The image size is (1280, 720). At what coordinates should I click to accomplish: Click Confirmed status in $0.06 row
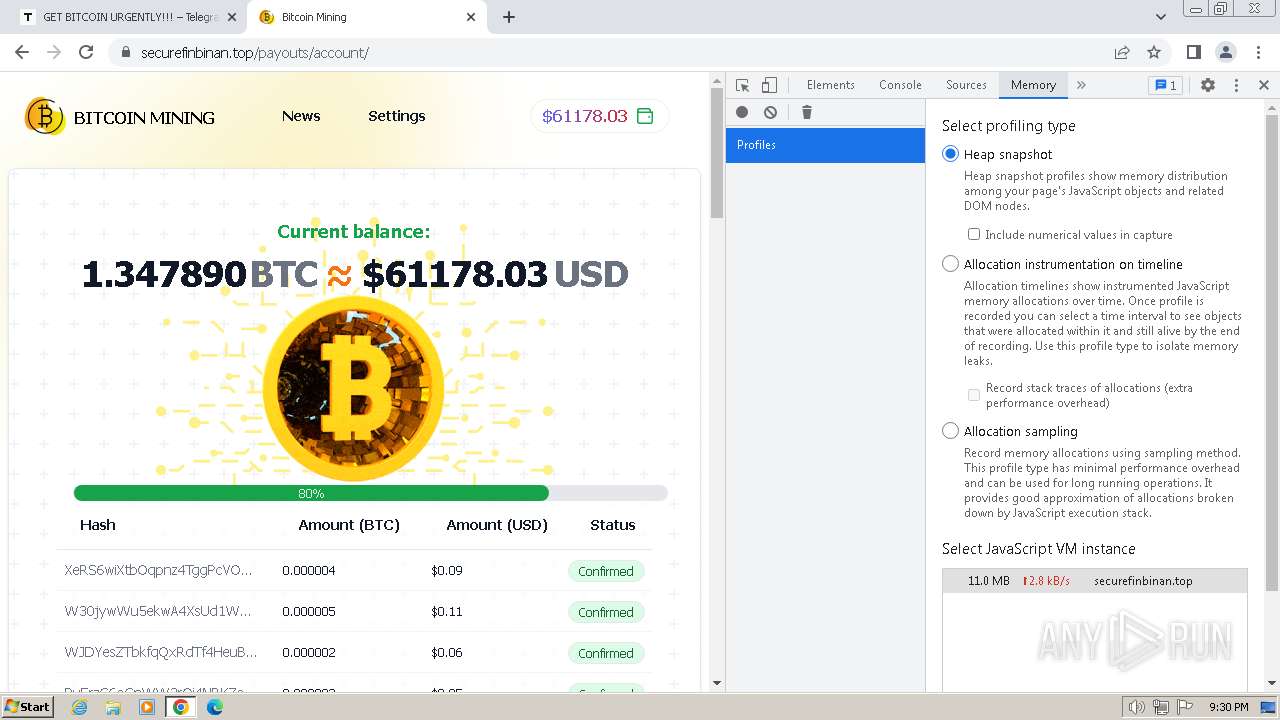[x=605, y=653]
